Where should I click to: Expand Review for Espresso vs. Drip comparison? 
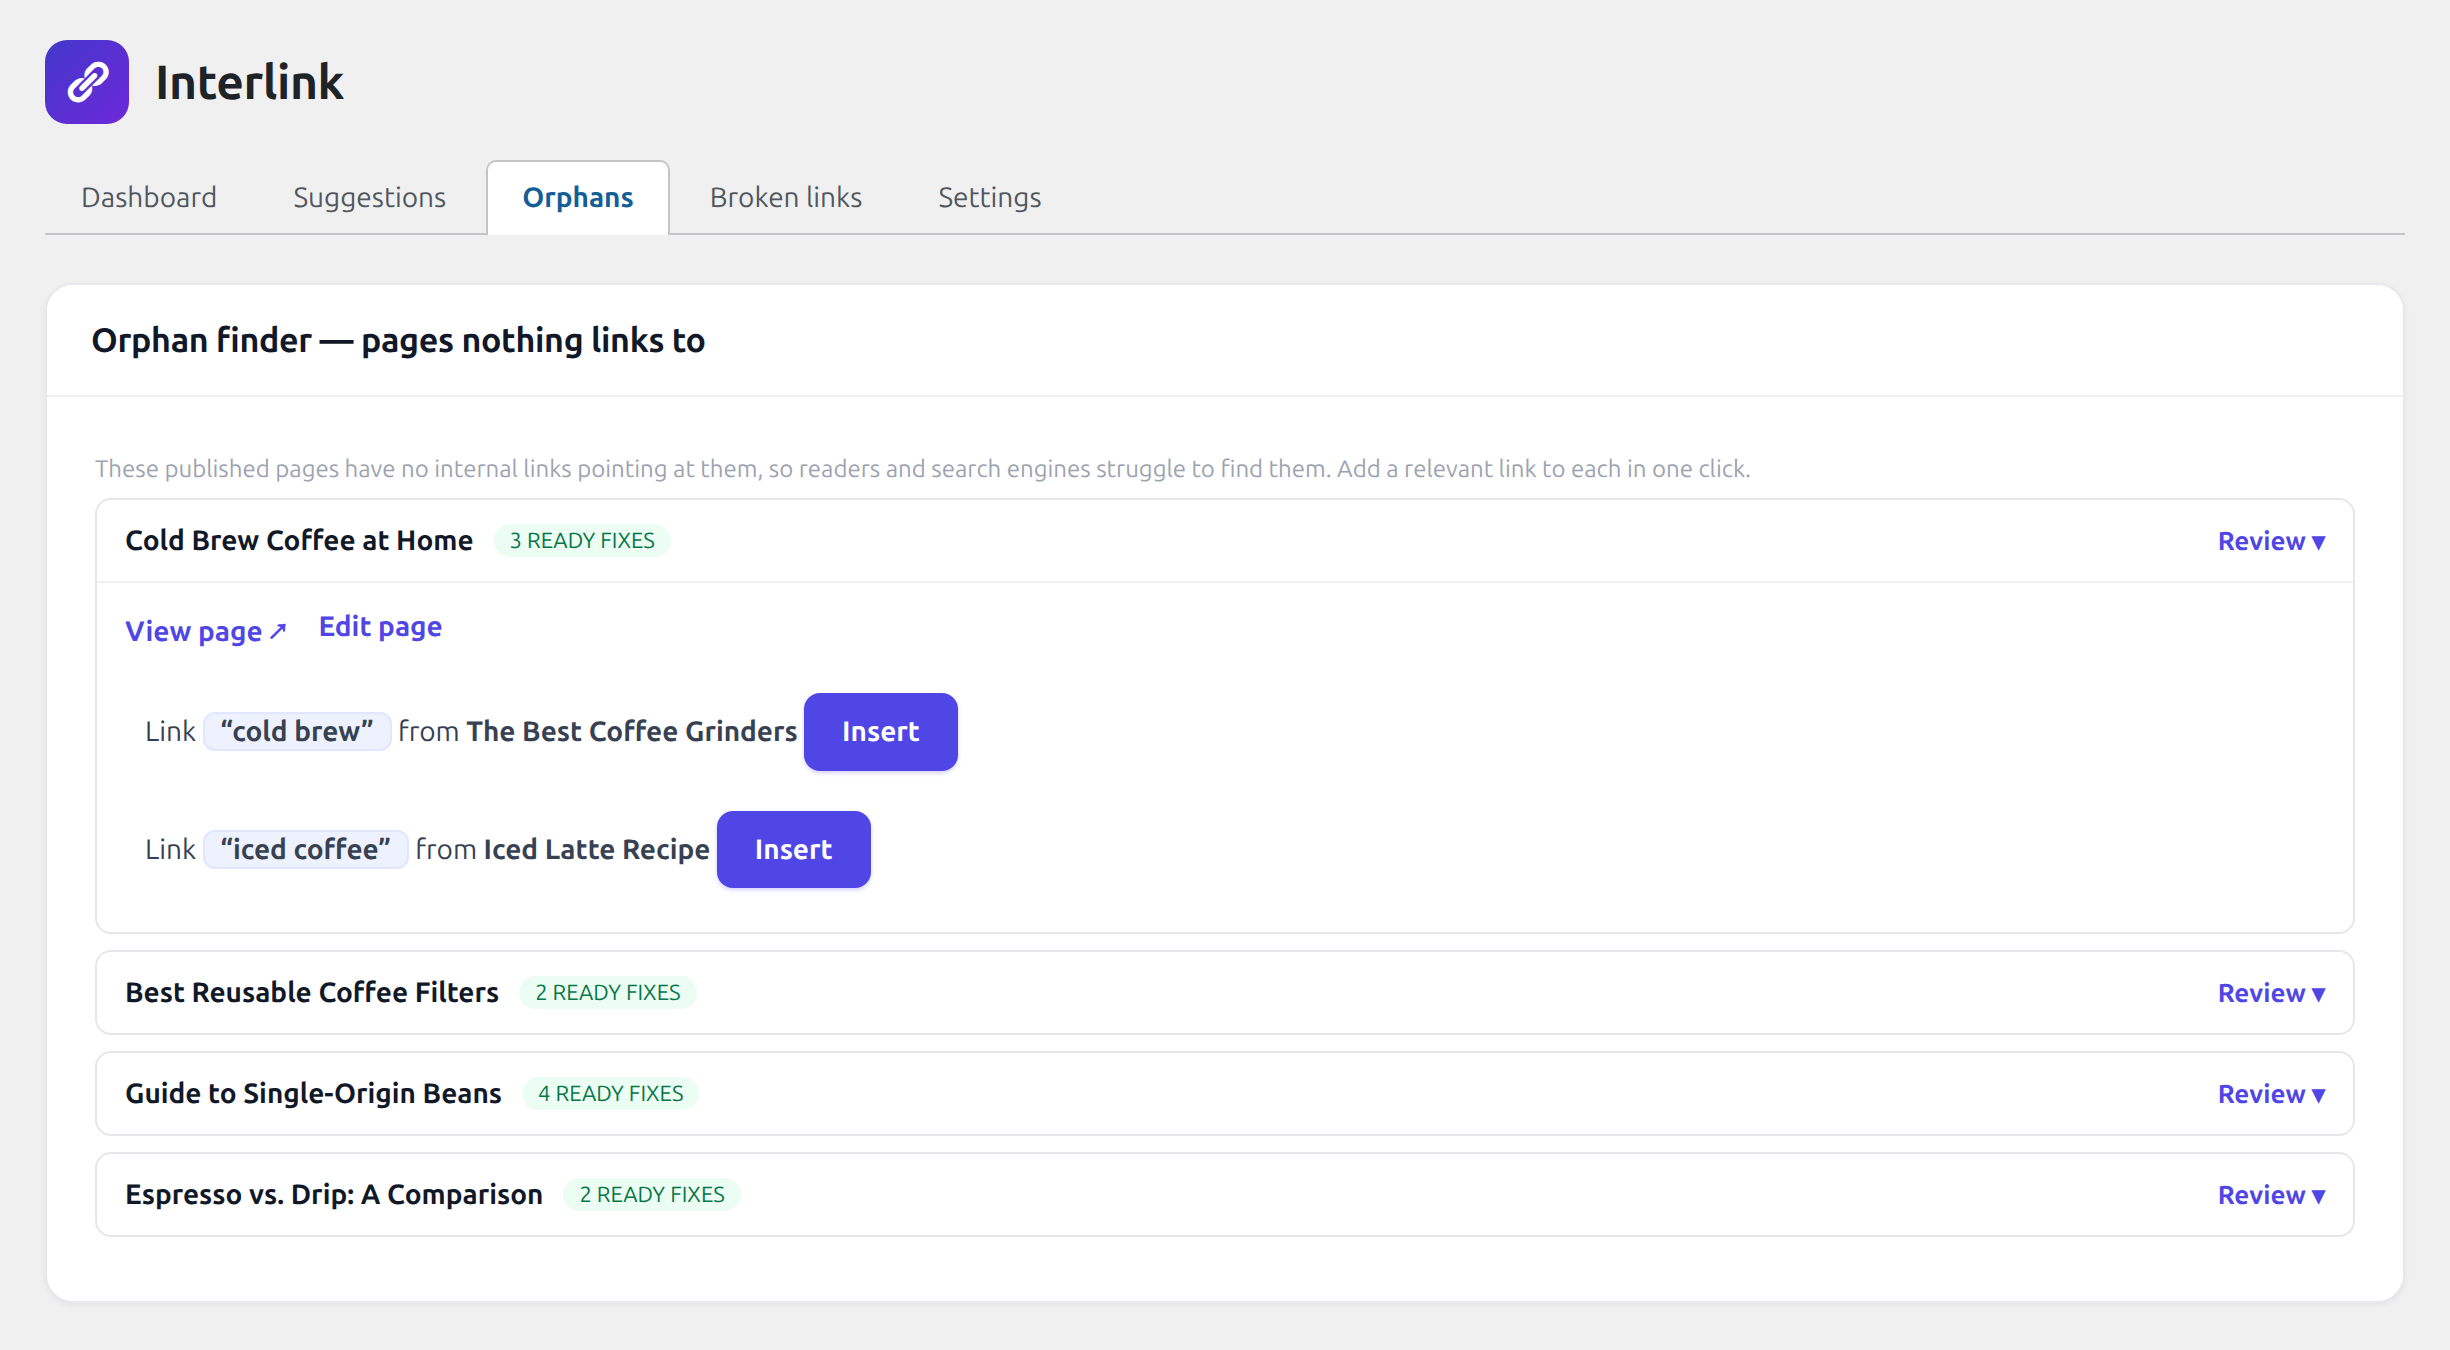click(2271, 1195)
